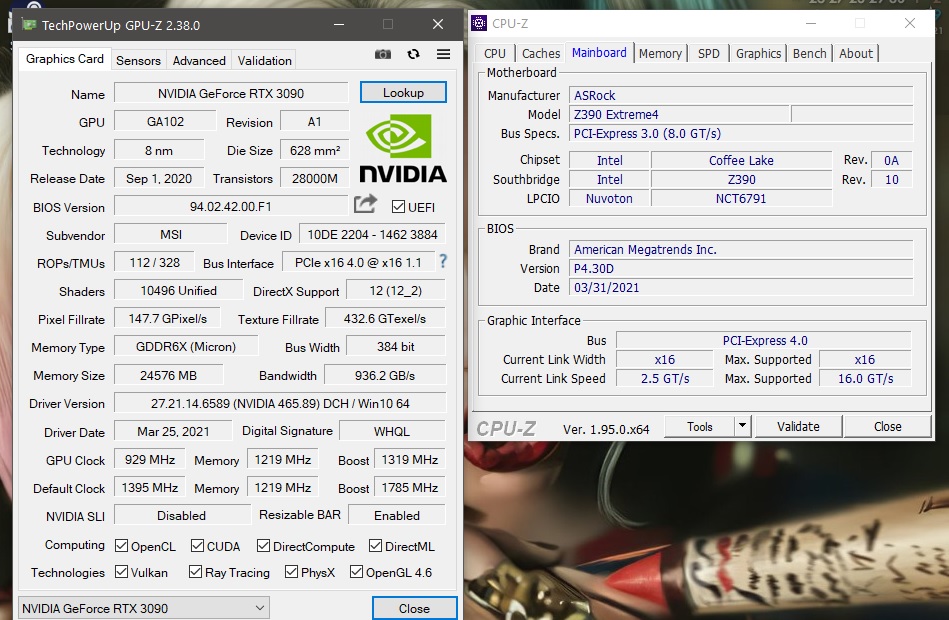This screenshot has width=949, height=620.
Task: Toggle the Vulkan checkbox
Action: pos(122,572)
